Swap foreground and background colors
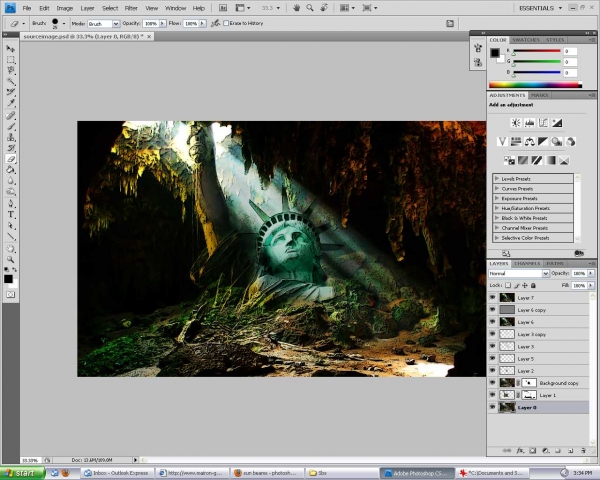The width and height of the screenshot is (600, 480). click(x=15, y=269)
